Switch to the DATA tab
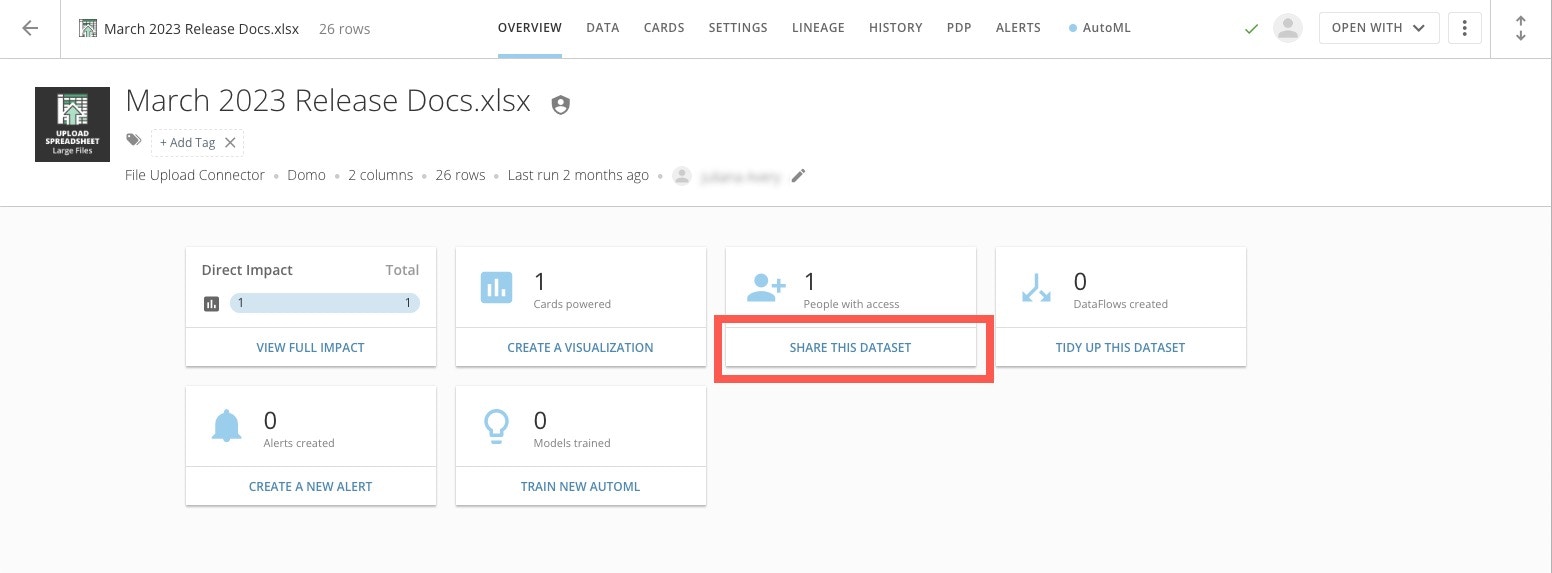This screenshot has width=1552, height=573. click(x=603, y=28)
